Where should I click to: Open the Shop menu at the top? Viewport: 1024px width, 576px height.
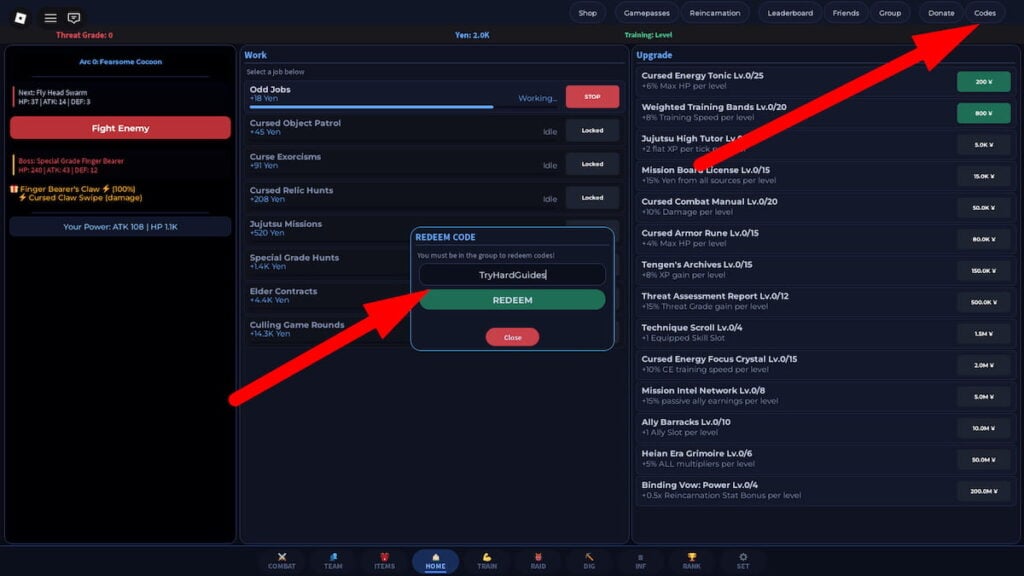[x=587, y=13]
